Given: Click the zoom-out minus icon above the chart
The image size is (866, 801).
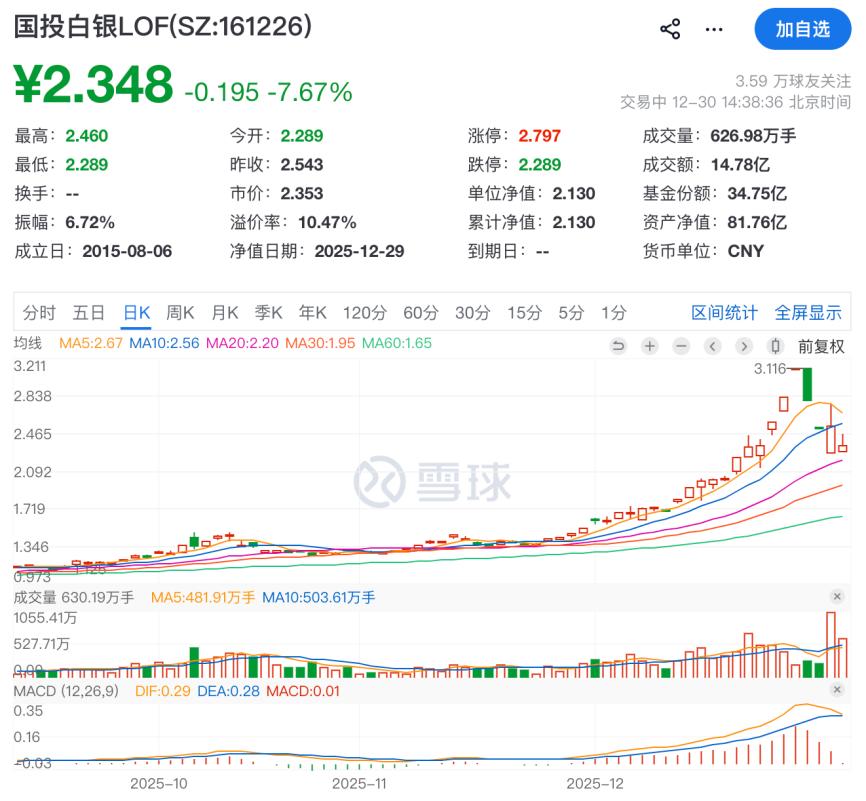Looking at the screenshot, I should [x=682, y=347].
